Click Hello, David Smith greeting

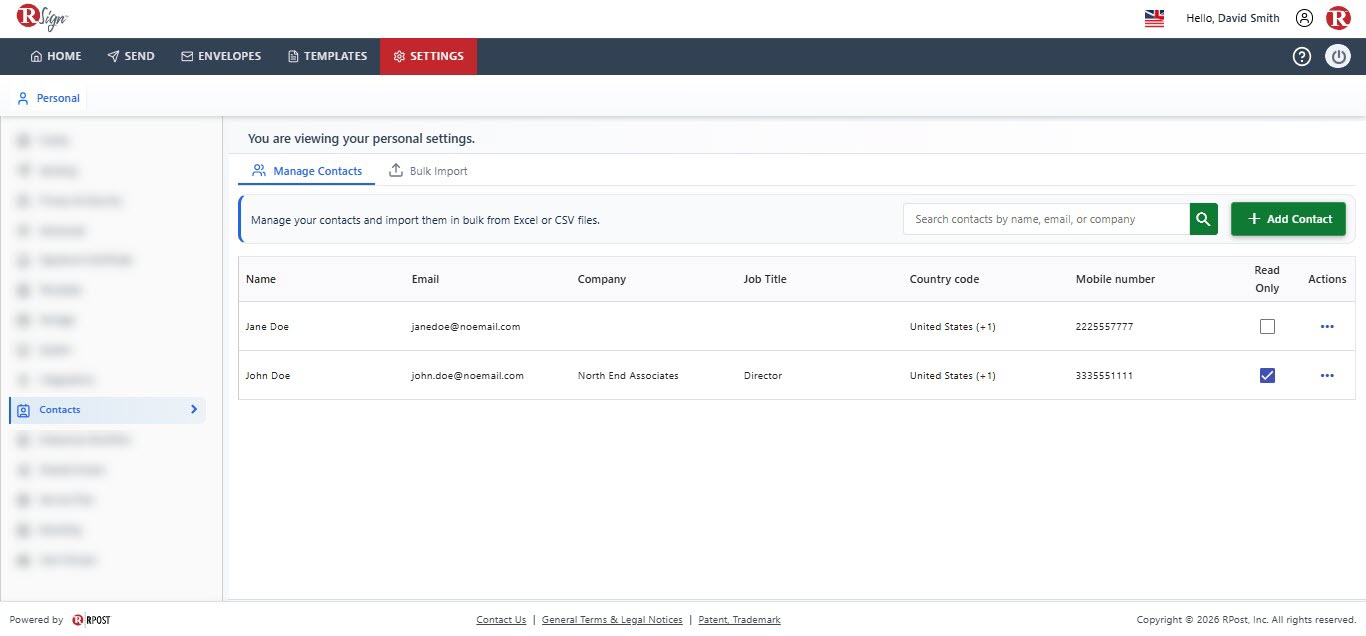click(x=1233, y=18)
